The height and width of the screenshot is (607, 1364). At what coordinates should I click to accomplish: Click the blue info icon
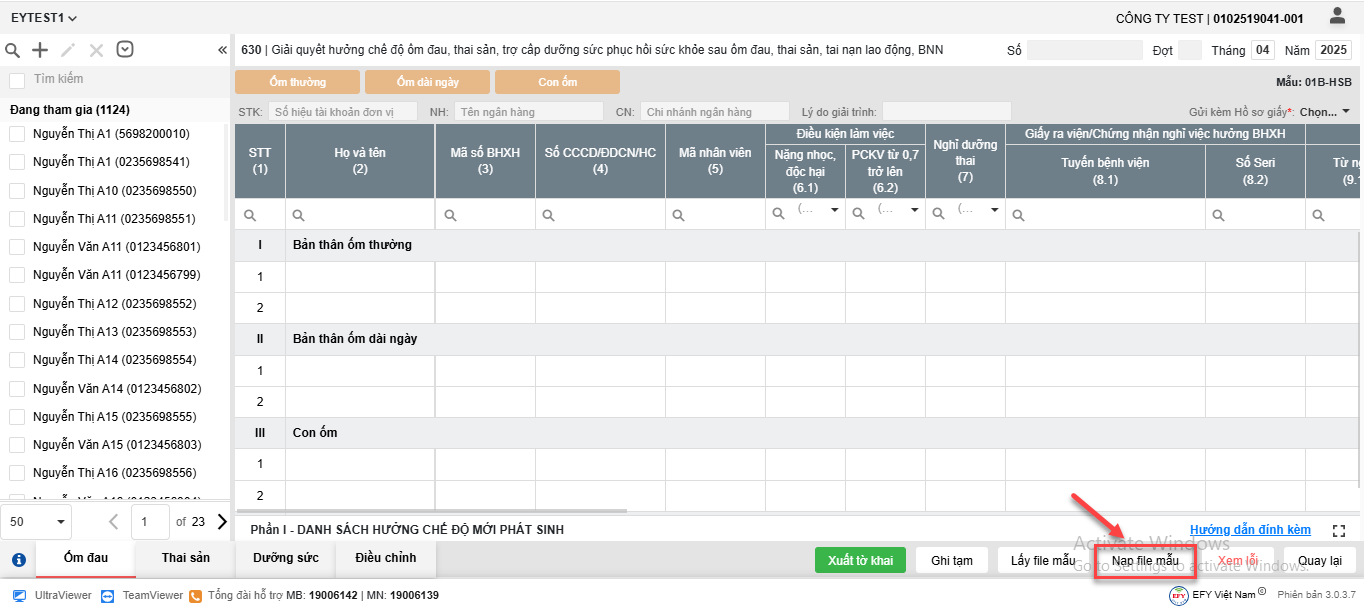coord(18,560)
